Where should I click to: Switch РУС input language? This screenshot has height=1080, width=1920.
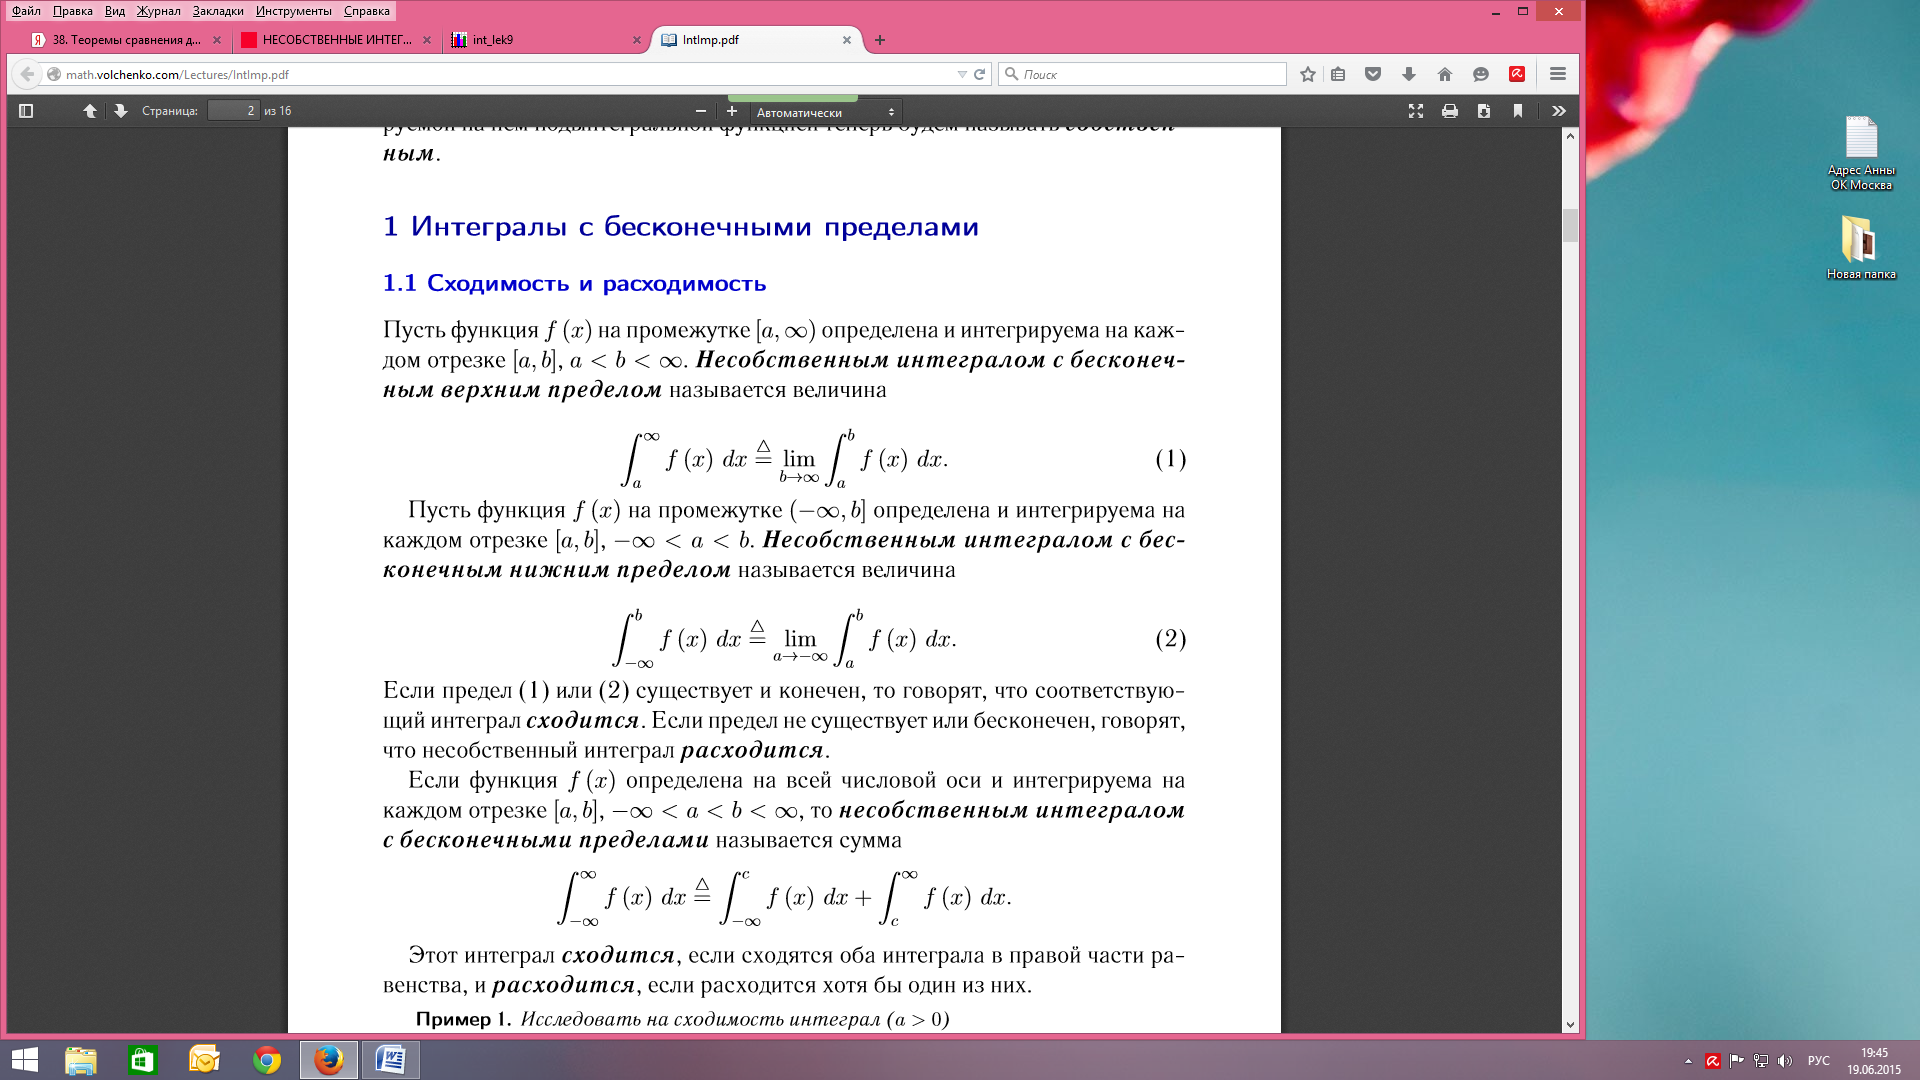click(1819, 1061)
